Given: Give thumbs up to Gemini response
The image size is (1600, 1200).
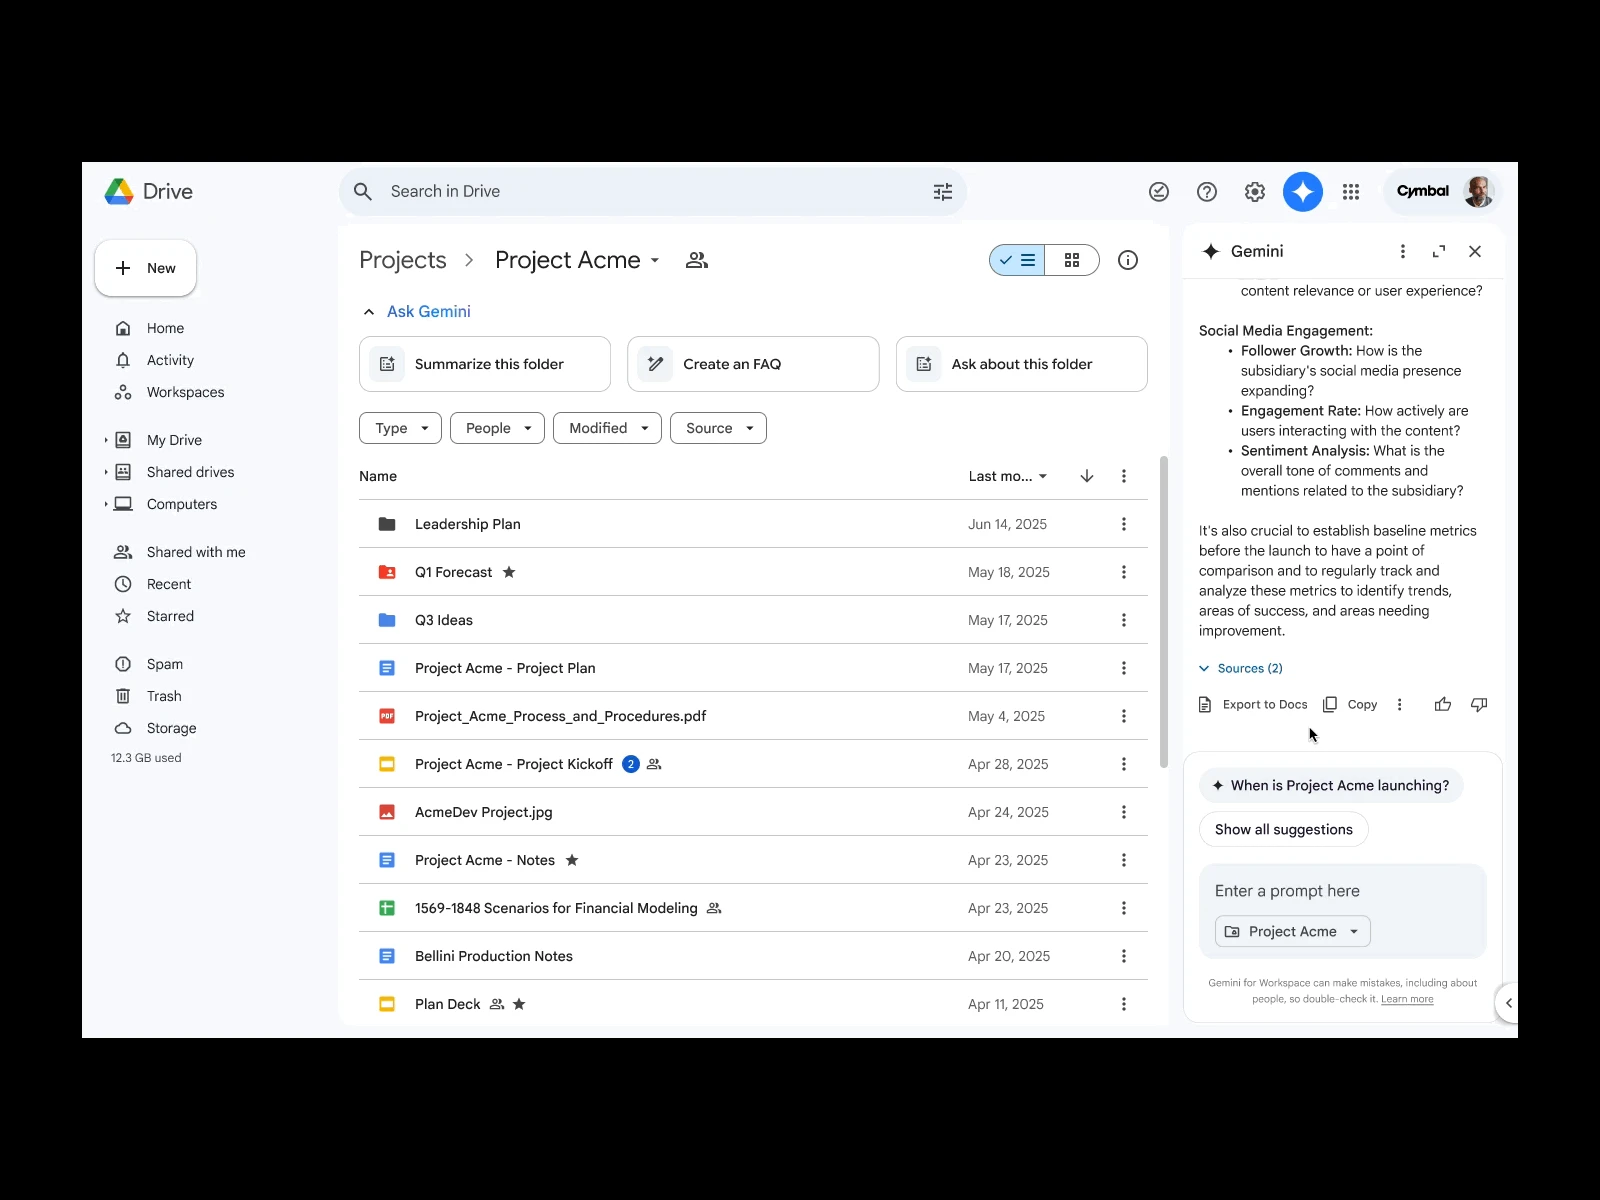Looking at the screenshot, I should point(1442,705).
